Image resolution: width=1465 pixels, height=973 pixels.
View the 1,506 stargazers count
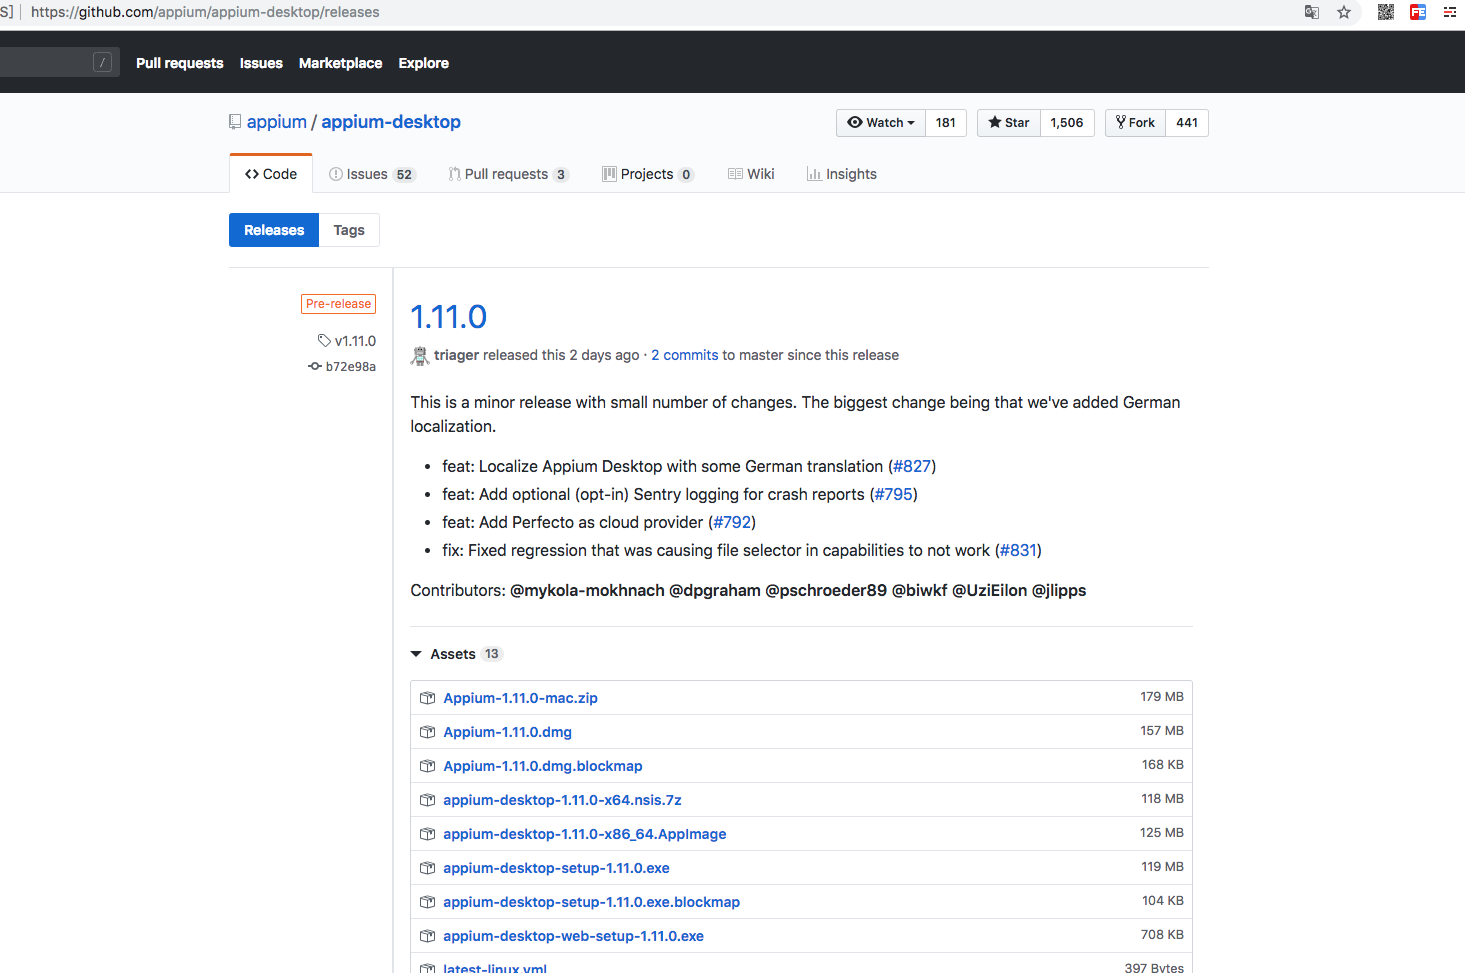1067,122
